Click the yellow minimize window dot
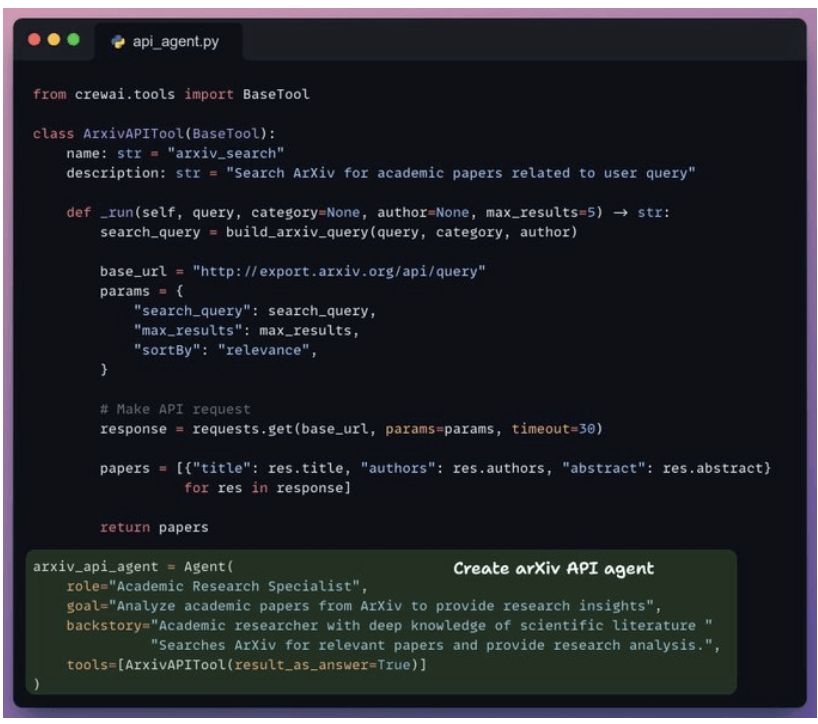Screen dimensions: 818x724 [x=53, y=42]
